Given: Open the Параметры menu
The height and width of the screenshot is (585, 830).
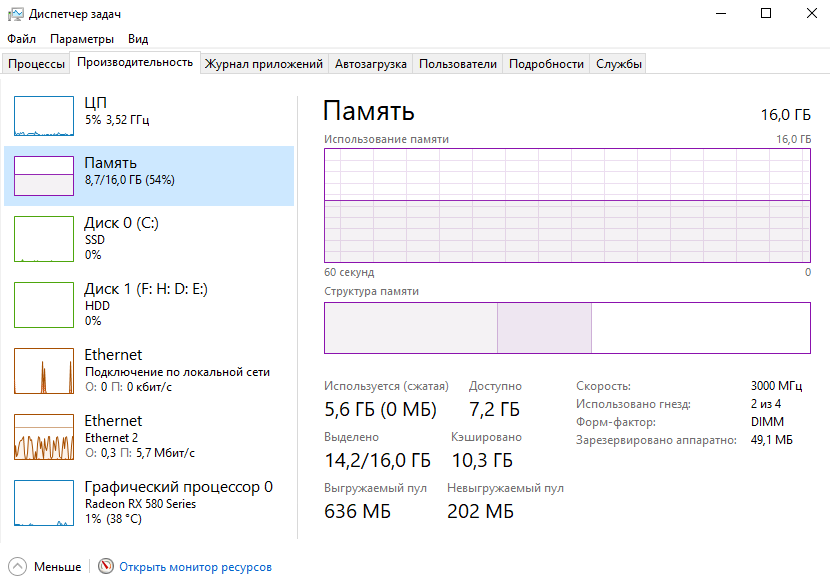Looking at the screenshot, I should coord(82,39).
